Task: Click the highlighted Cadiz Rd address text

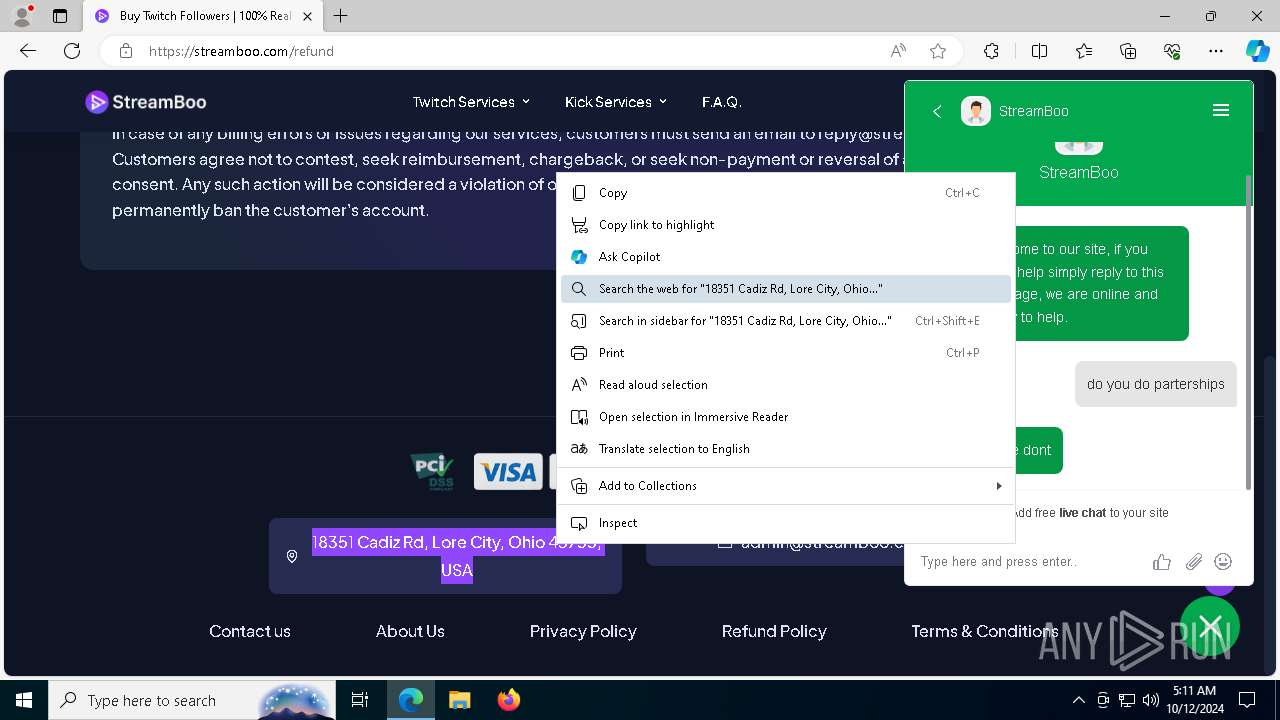Action: 456,556
